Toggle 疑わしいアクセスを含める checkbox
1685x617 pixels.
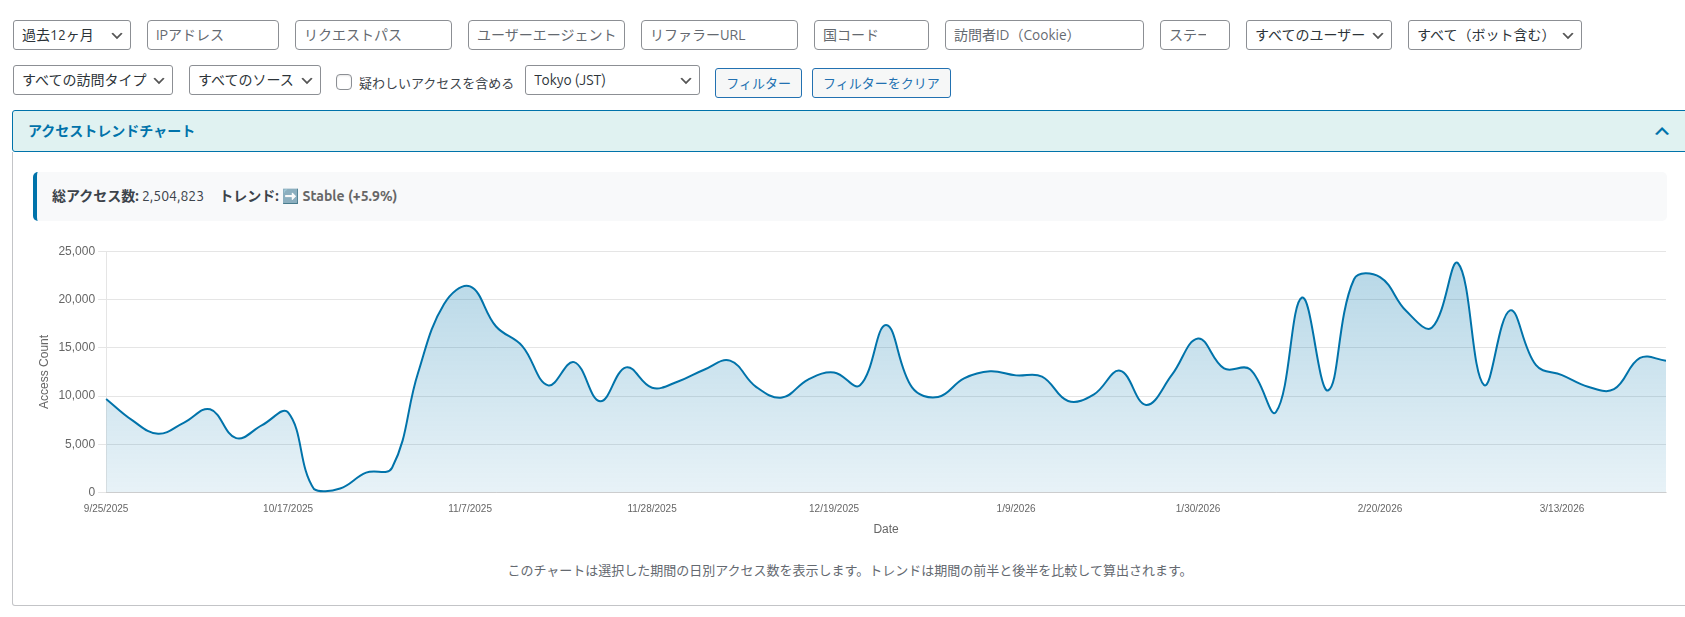[x=344, y=82]
